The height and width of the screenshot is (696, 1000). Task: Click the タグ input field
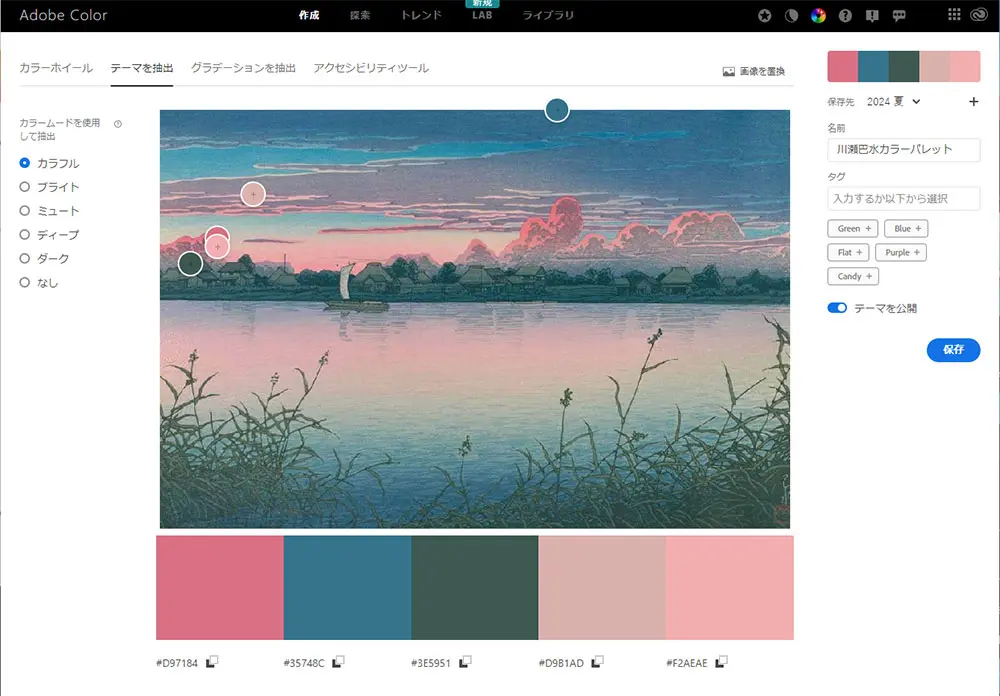point(904,198)
